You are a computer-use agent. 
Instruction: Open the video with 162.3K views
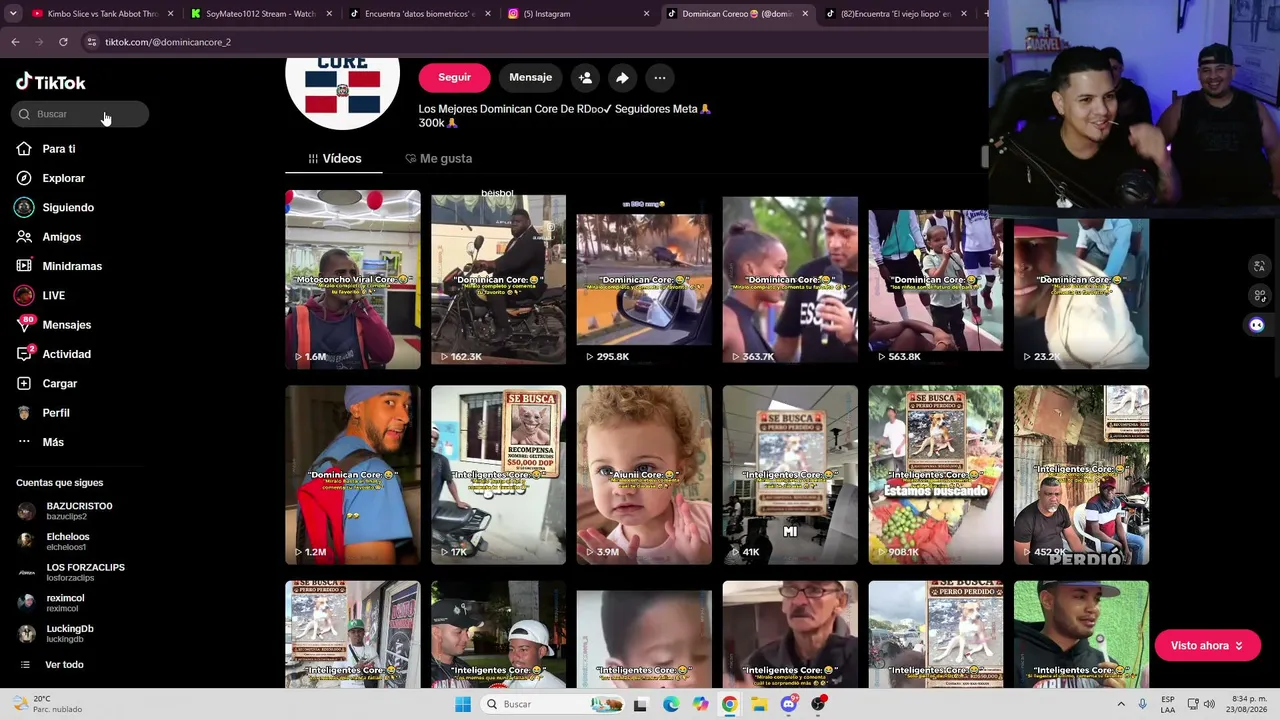(498, 279)
